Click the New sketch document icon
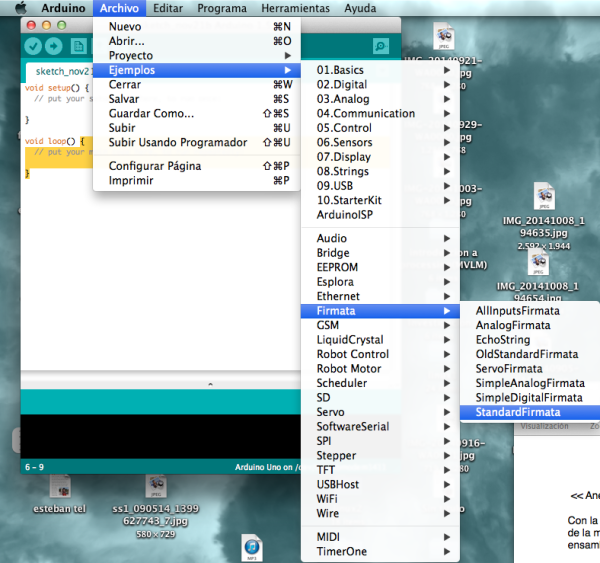 78,47
